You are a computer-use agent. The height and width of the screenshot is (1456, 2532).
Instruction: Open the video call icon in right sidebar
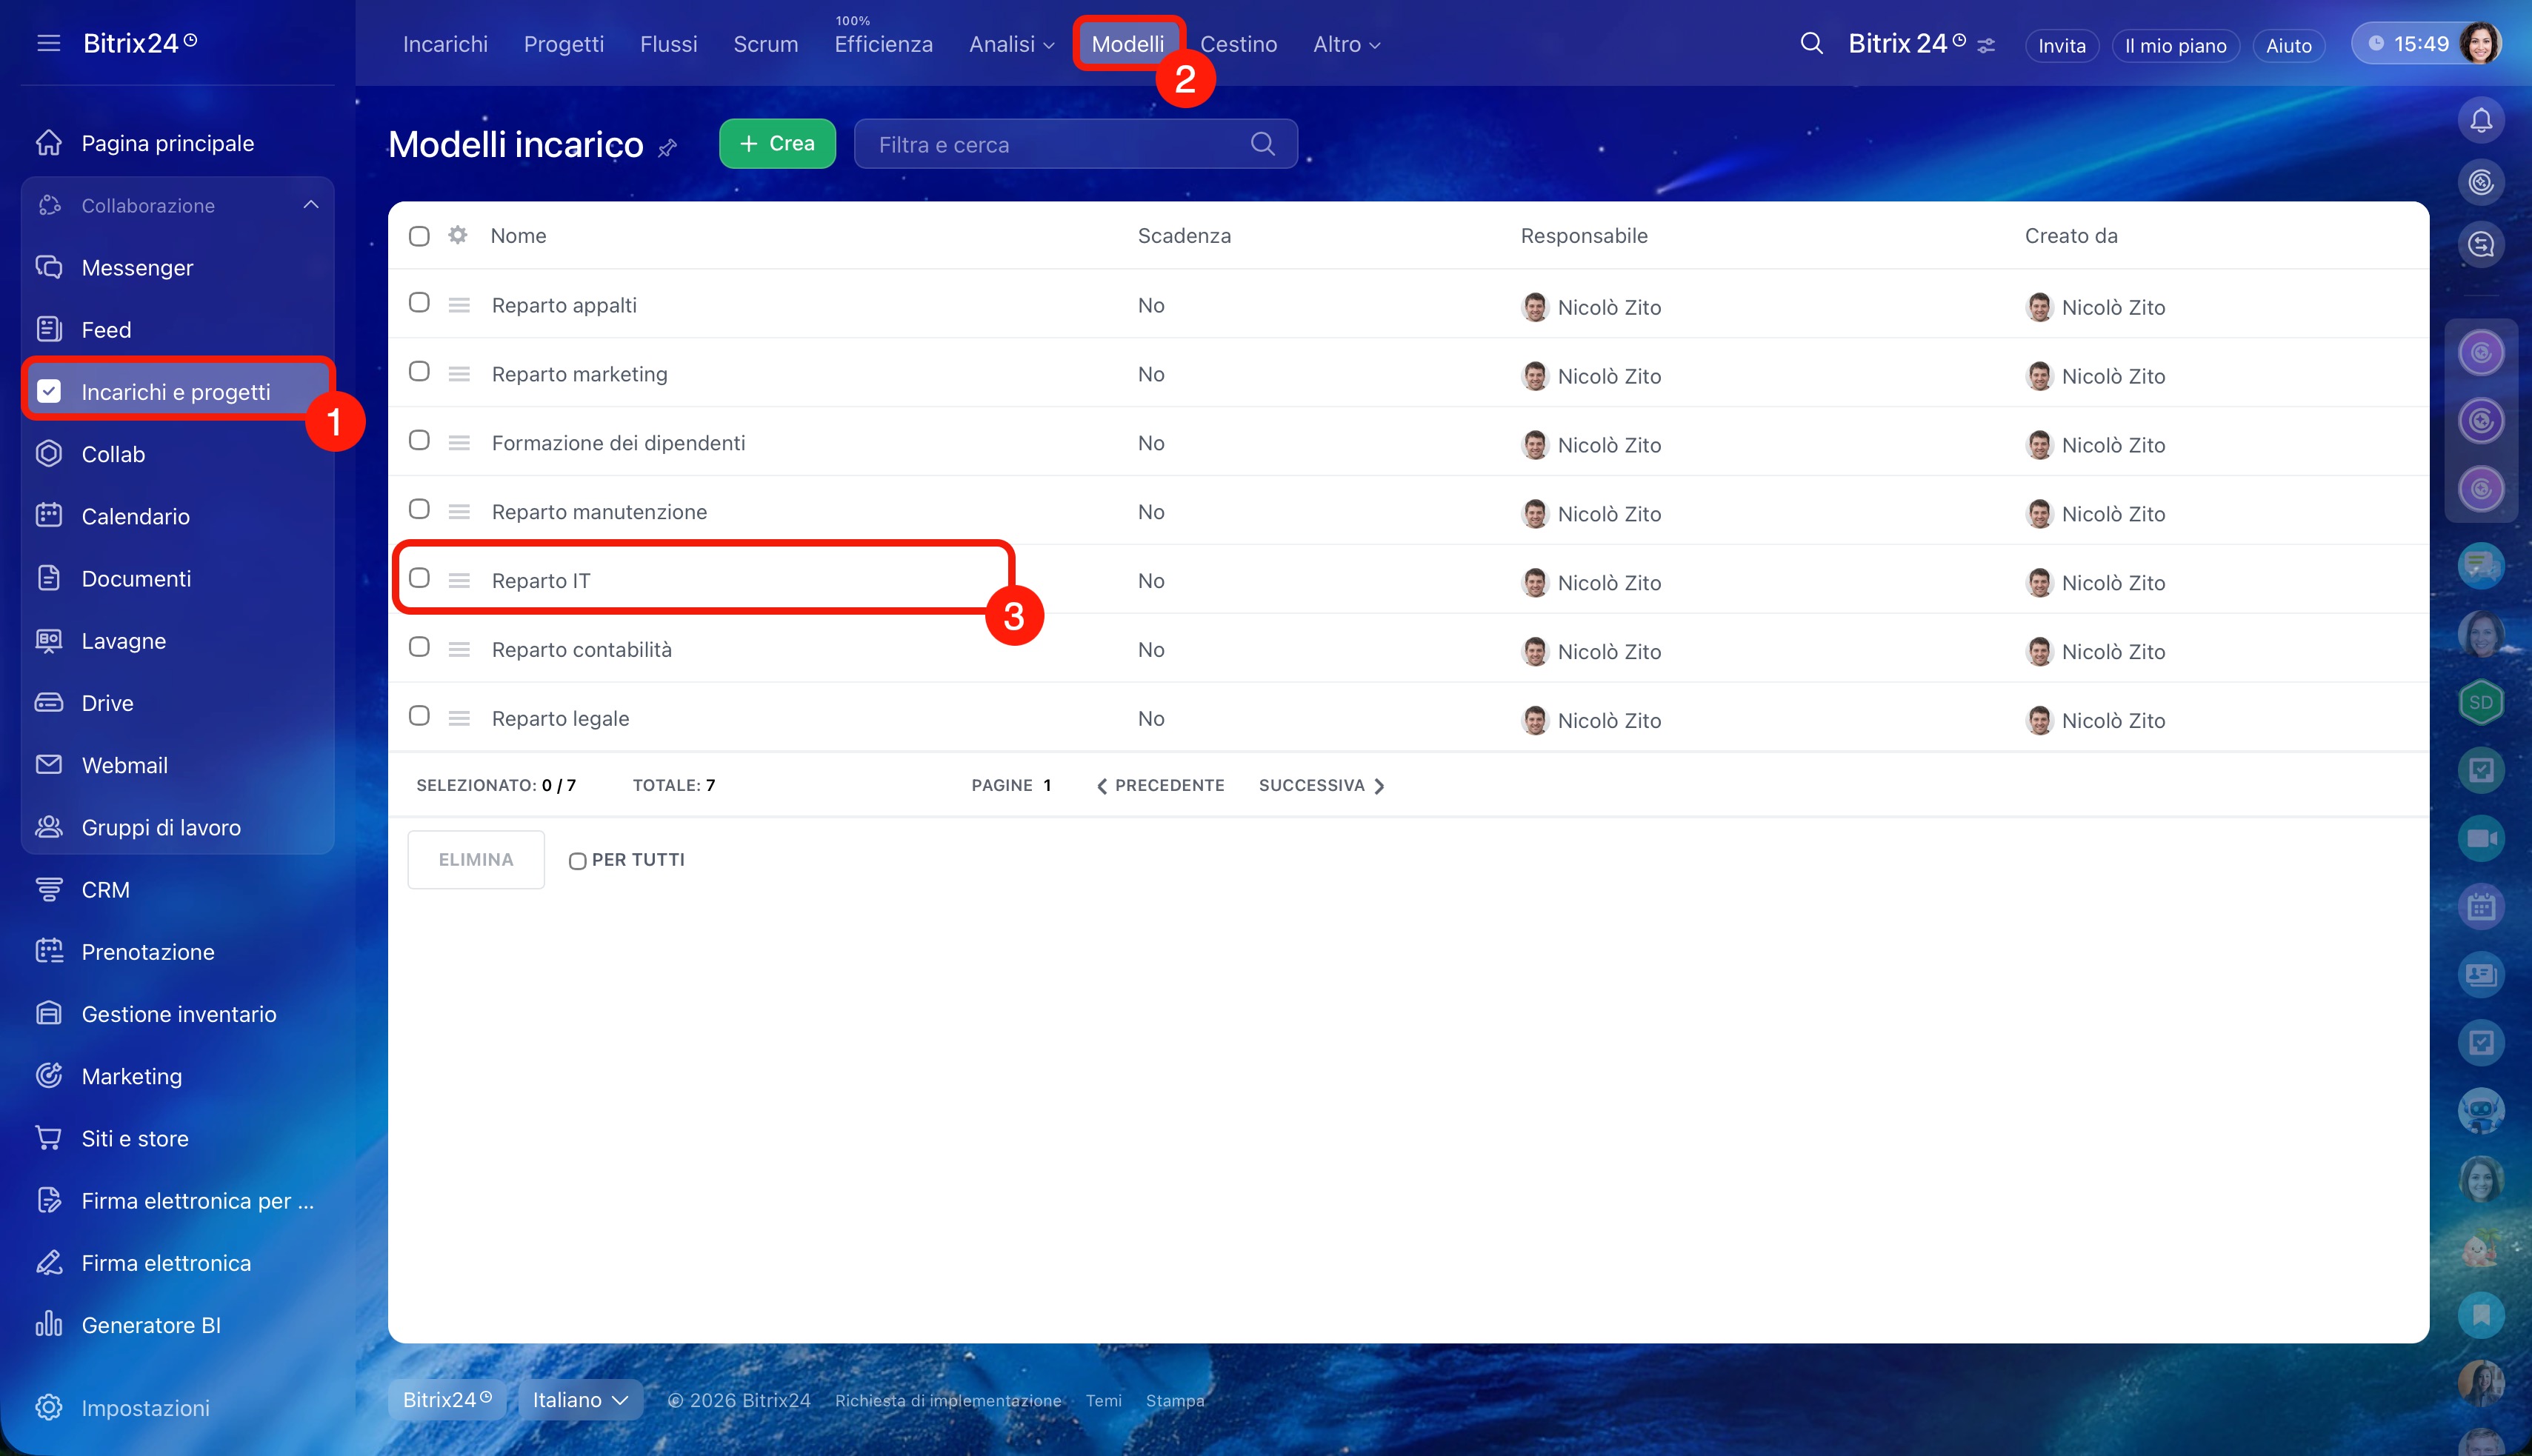(2480, 838)
